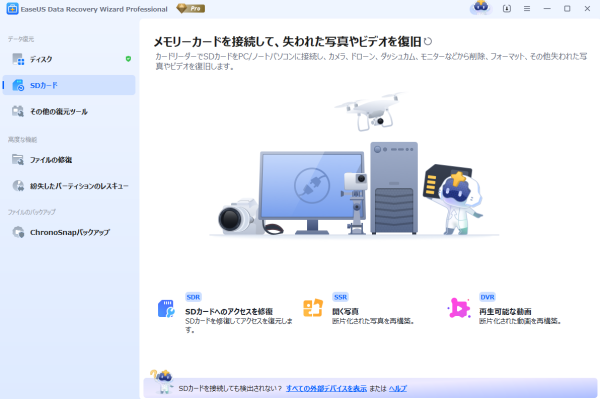
Task: Click the Pro badge in the title bar
Action: (x=191, y=8)
